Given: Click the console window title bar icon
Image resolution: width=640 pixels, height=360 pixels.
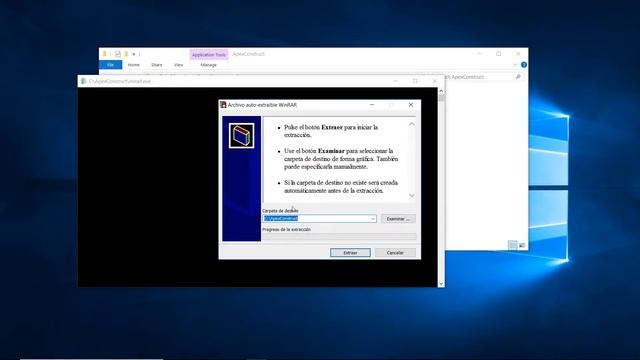Looking at the screenshot, I should pos(83,81).
